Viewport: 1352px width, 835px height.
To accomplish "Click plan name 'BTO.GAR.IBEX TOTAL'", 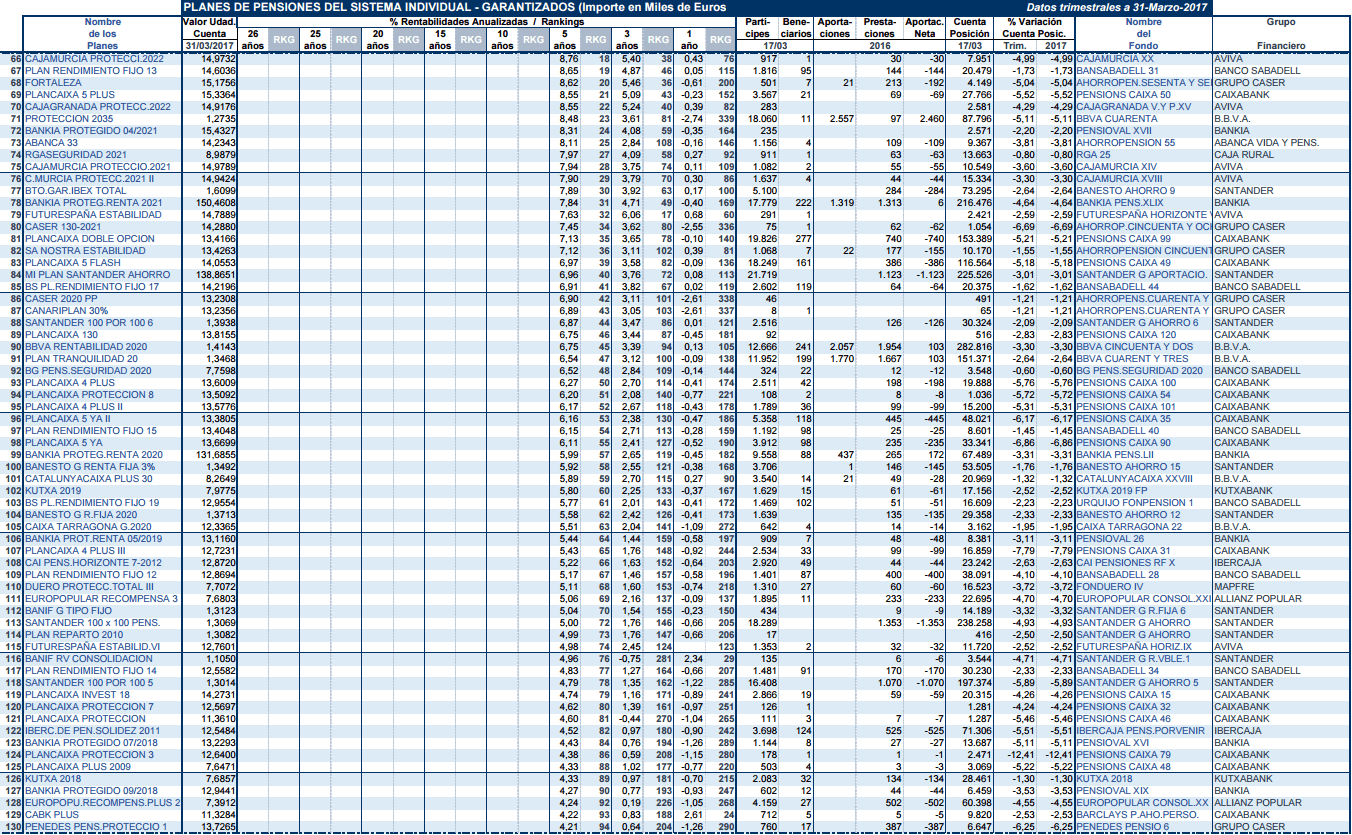I will [x=75, y=191].
